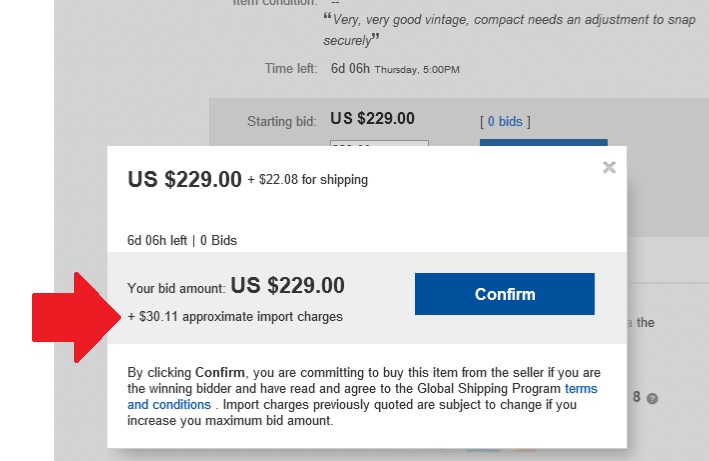Open the 'terms' link after Global Shipping Program
Viewport: 709px width, 461px height.
[x=581, y=389]
